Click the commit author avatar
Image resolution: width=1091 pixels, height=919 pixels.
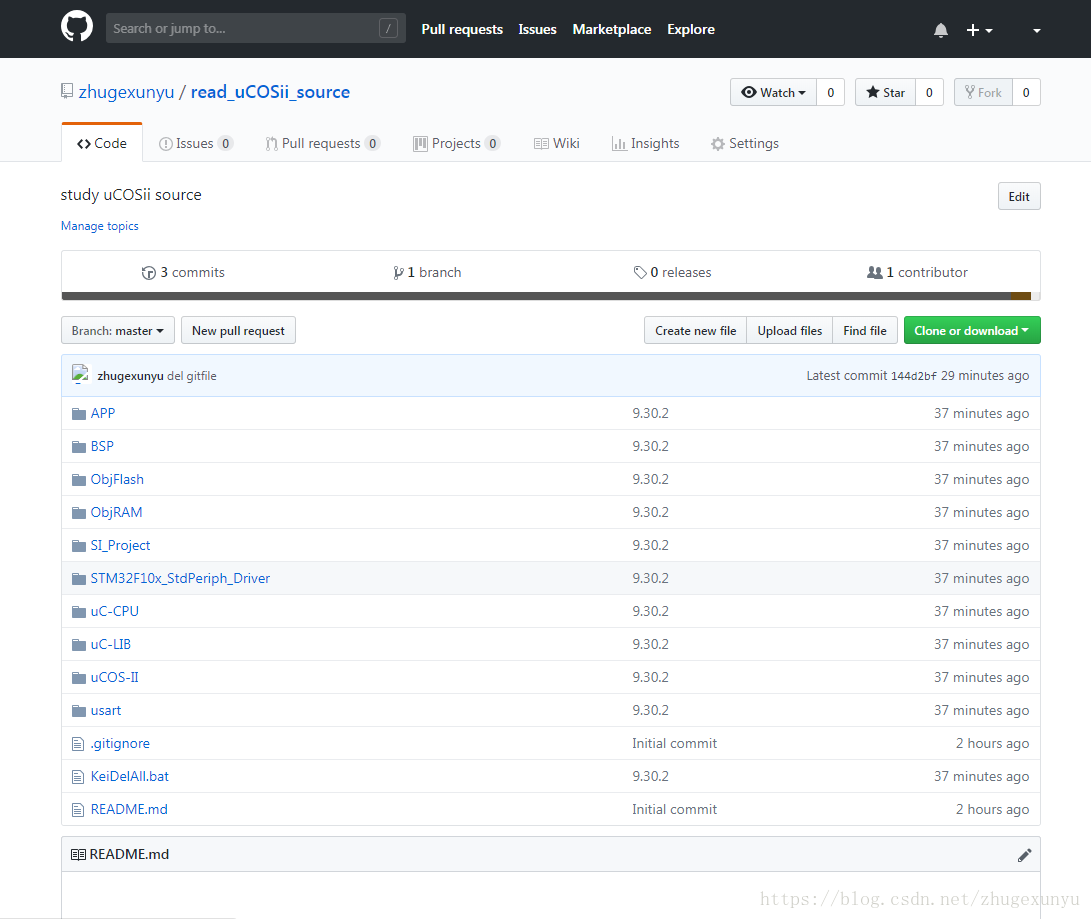click(81, 374)
